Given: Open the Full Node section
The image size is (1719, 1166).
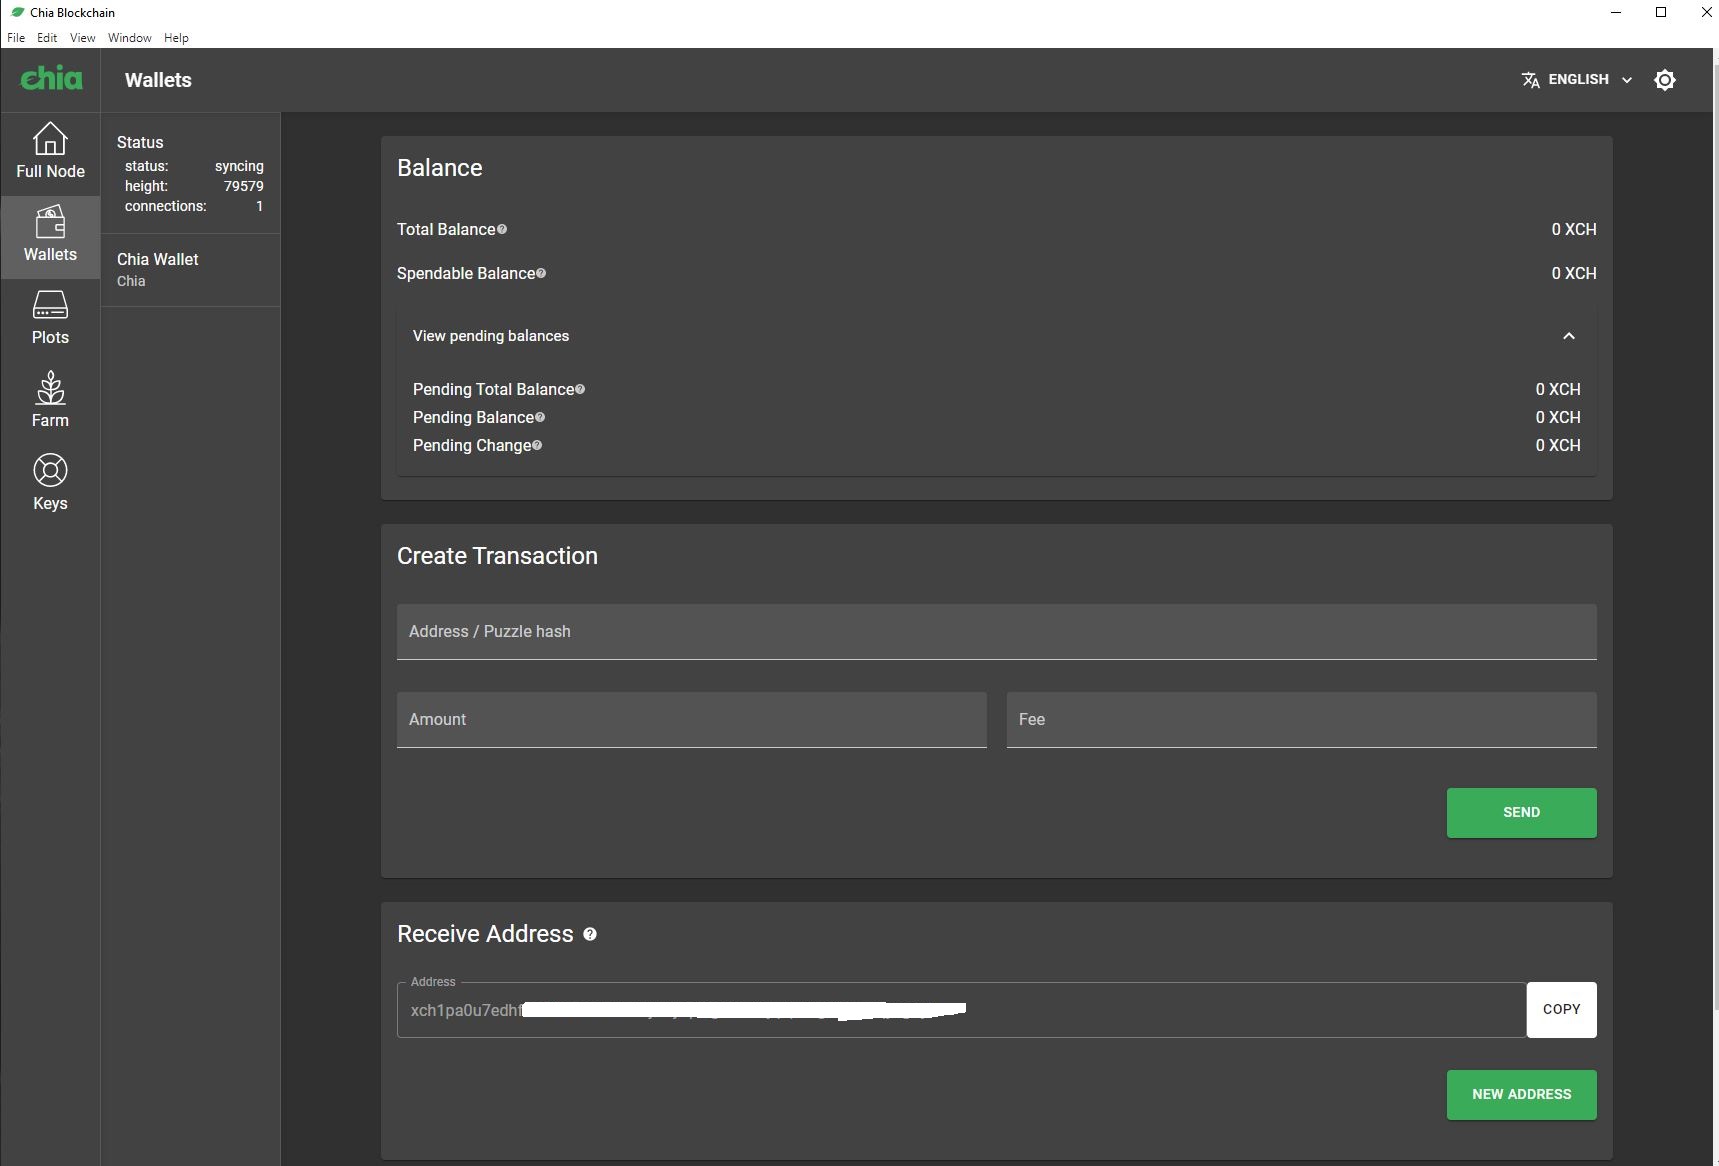Looking at the screenshot, I should pyautogui.click(x=50, y=152).
